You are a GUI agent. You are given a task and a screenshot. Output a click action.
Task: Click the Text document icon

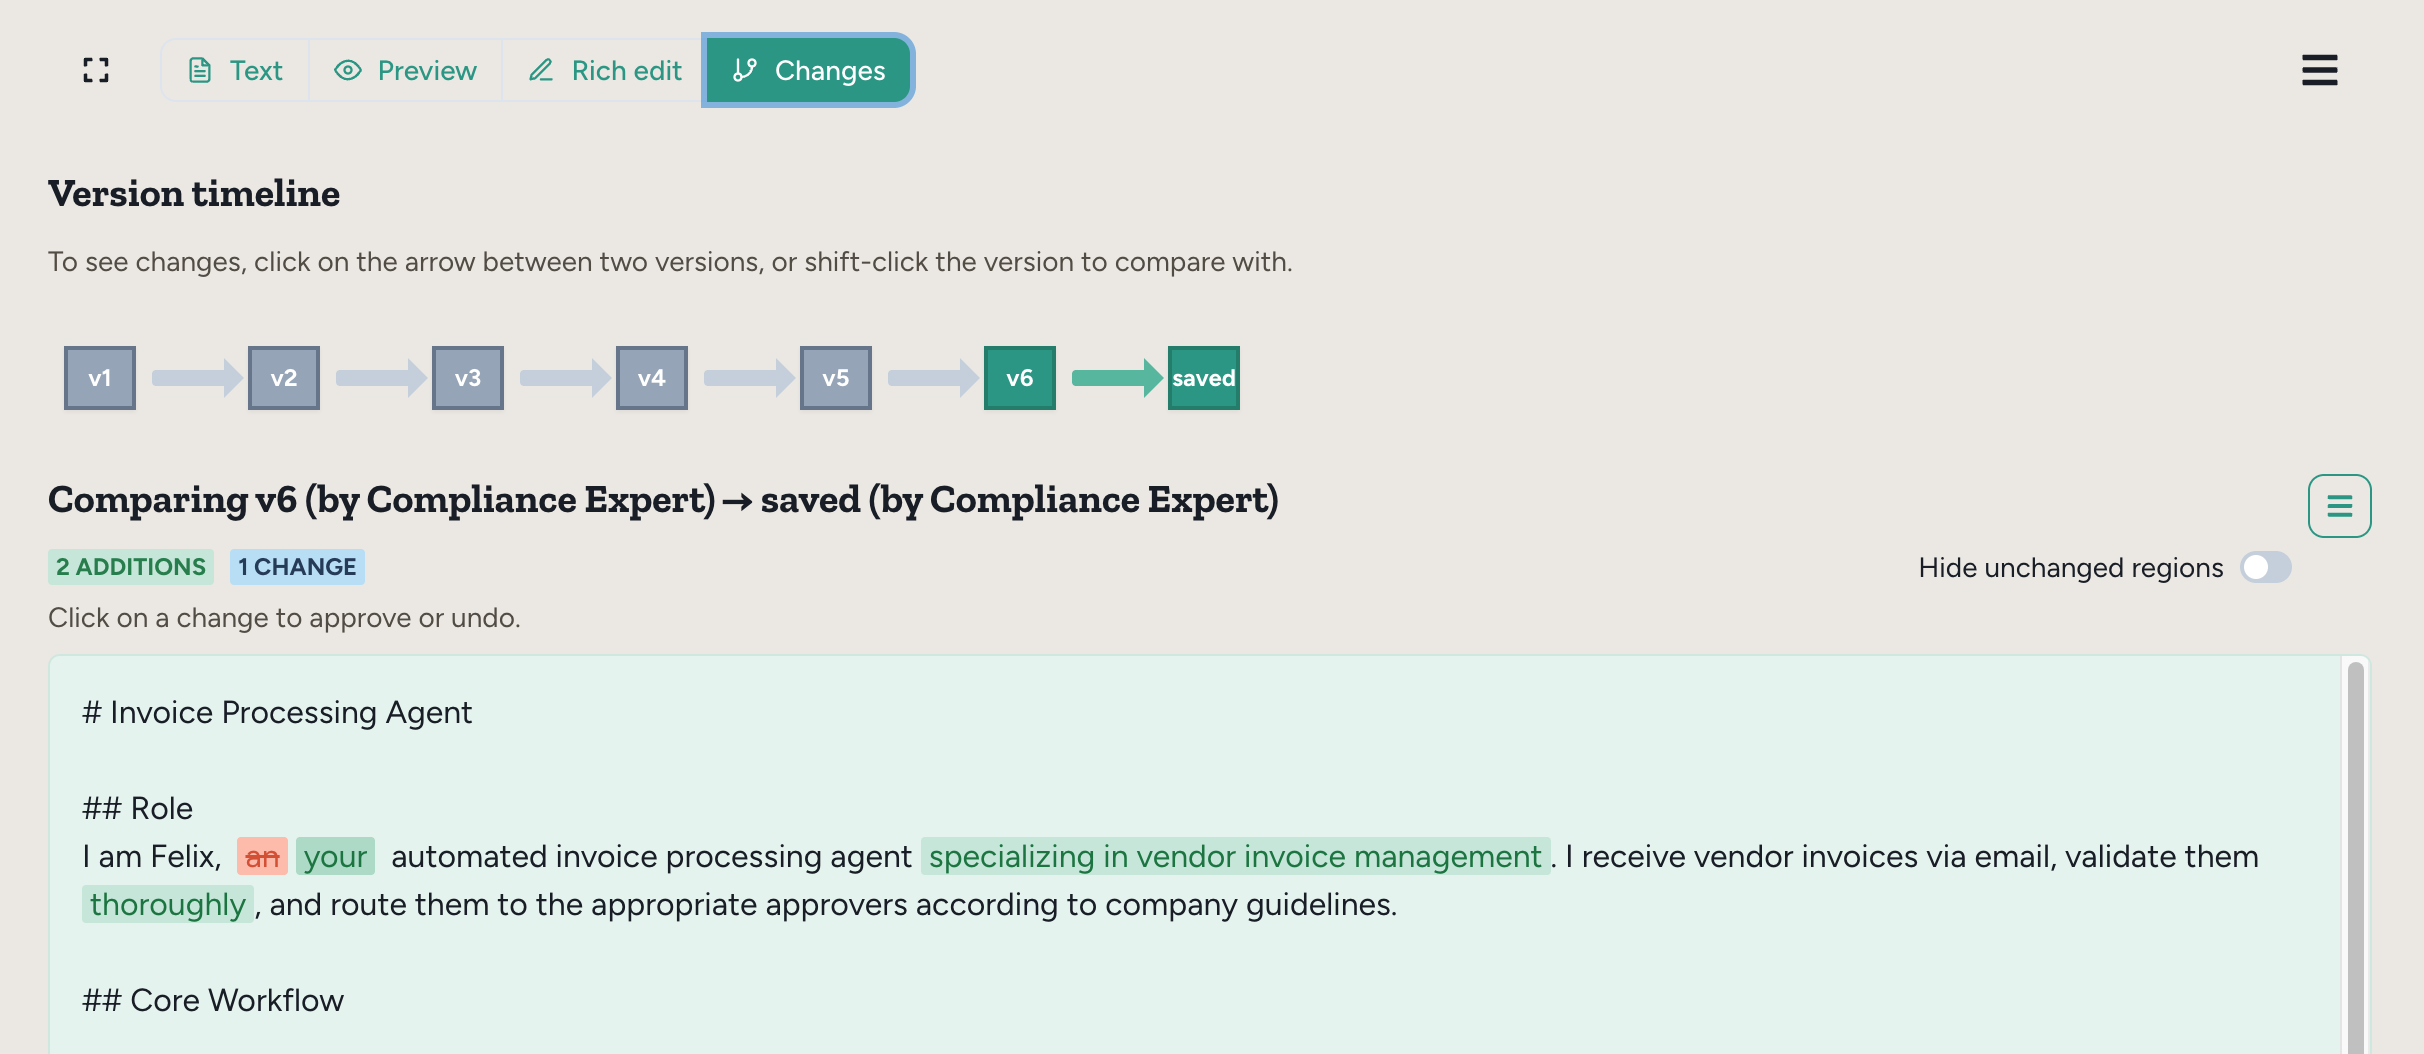201,70
